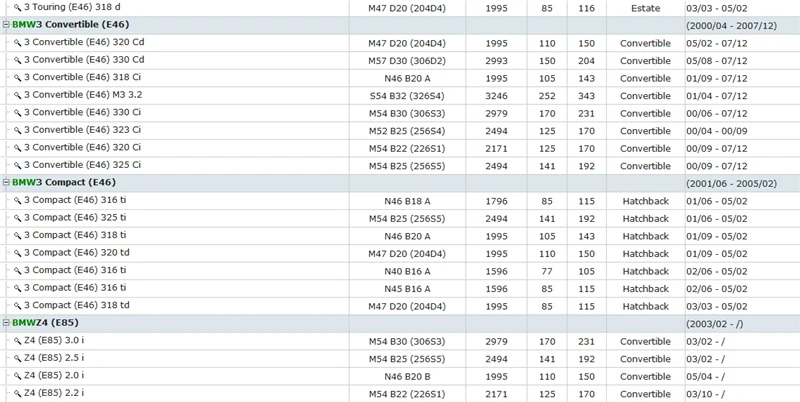Click magnifier icon beside 3 Convertible 323 Ci
The height and width of the screenshot is (402, 800).
pos(17,131)
